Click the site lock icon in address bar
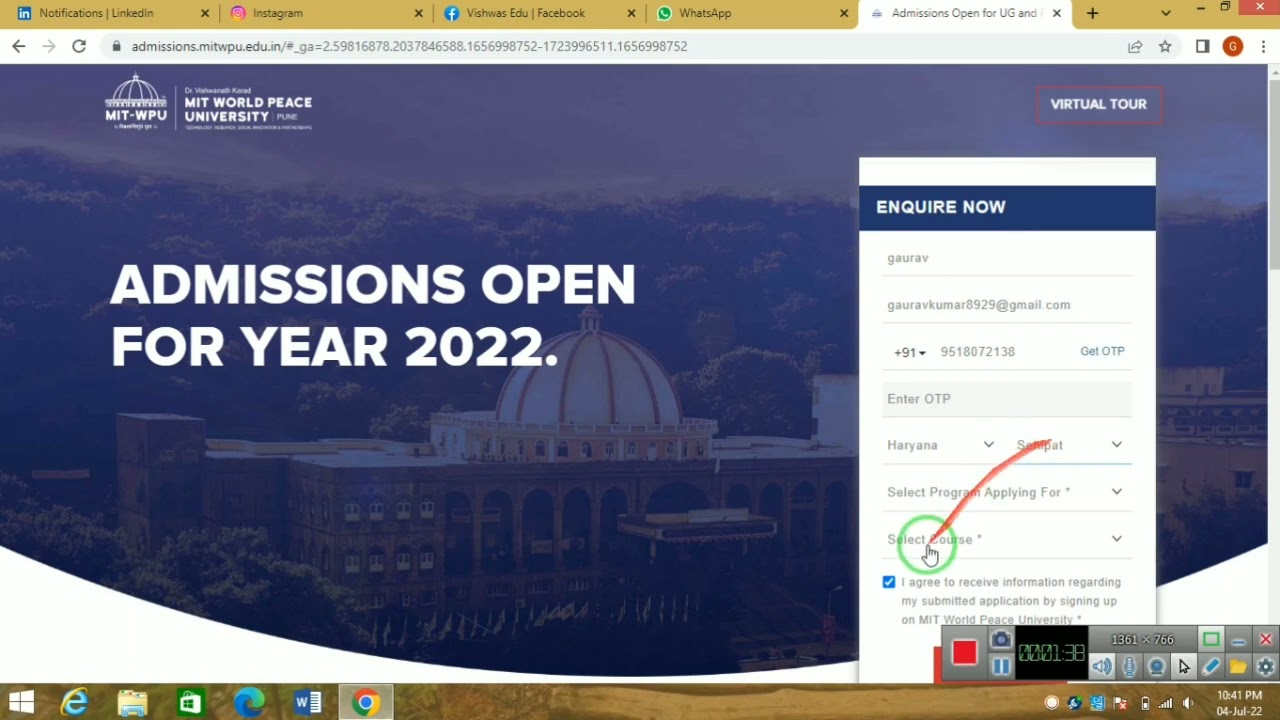 pyautogui.click(x=116, y=46)
